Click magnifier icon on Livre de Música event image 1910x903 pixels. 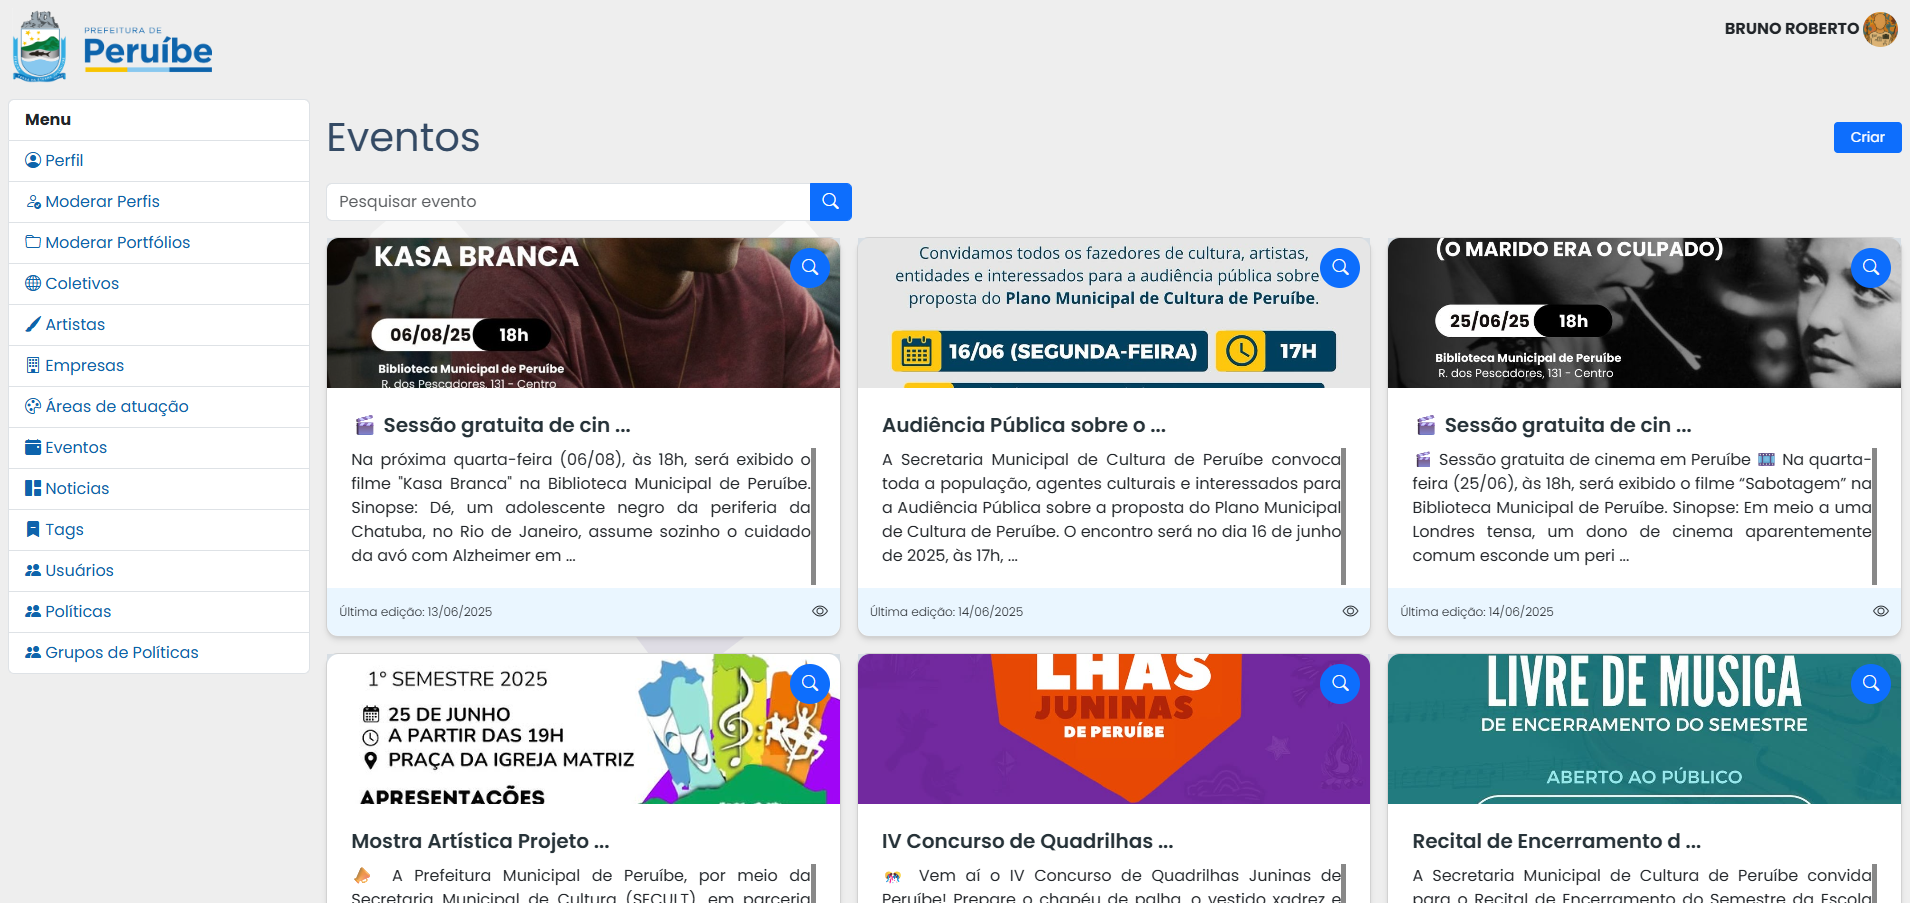coord(1870,684)
